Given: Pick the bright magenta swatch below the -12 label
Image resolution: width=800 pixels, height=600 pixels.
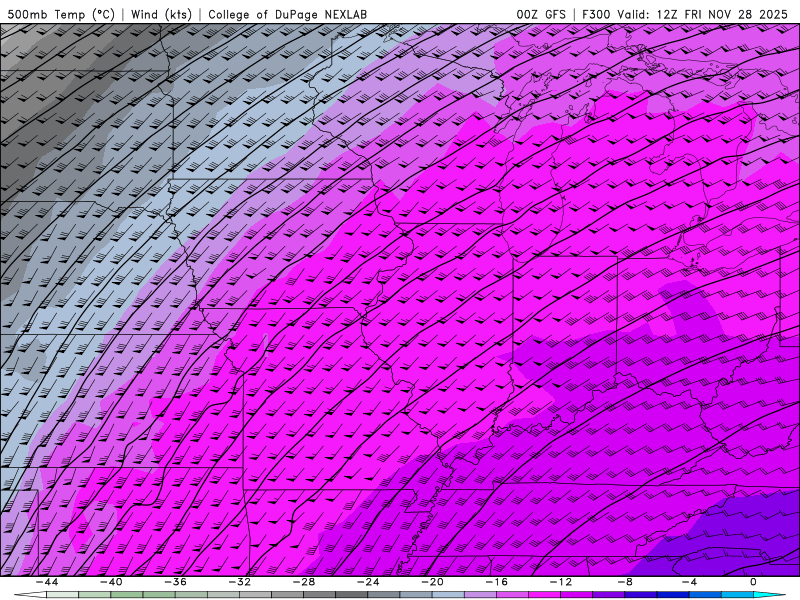Looking at the screenshot, I should point(544,595).
